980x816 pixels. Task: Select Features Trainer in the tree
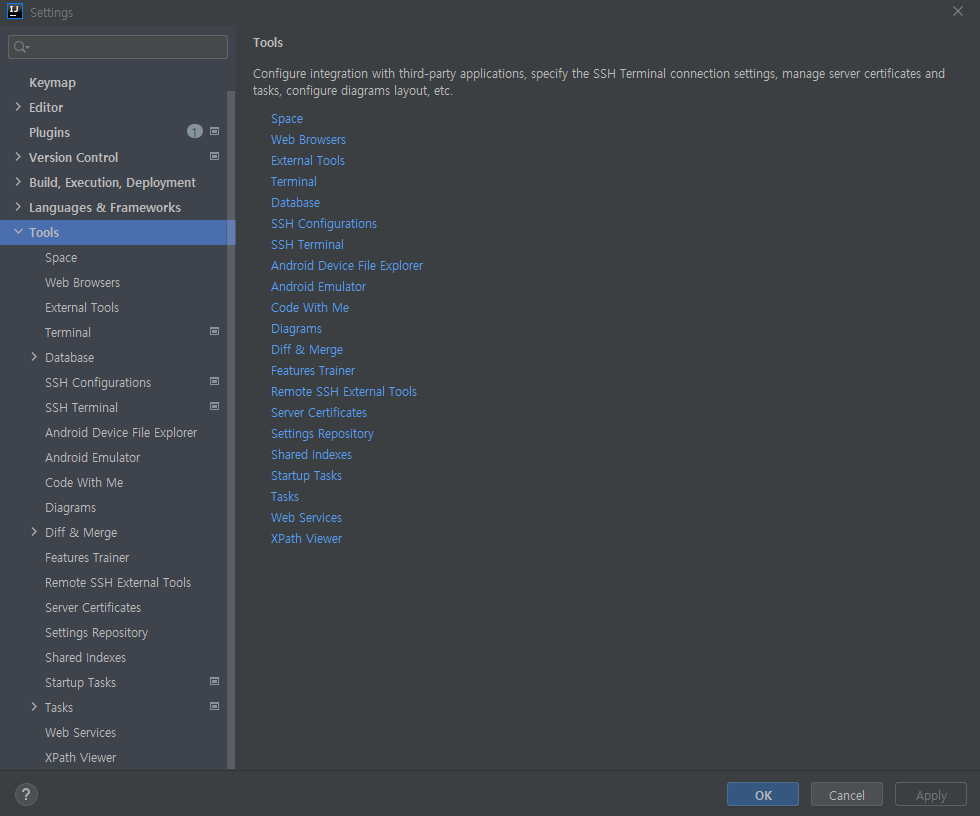tap(88, 557)
